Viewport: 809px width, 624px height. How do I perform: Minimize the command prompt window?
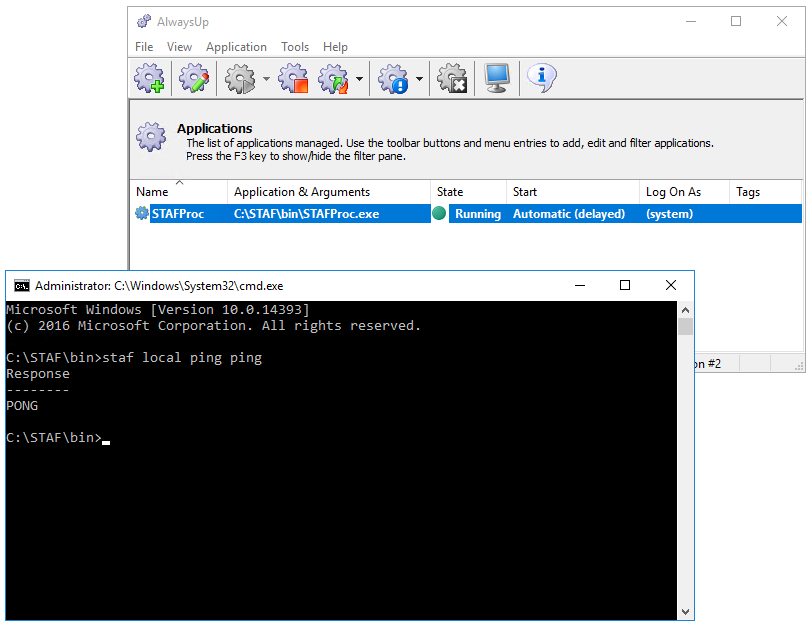coord(580,285)
